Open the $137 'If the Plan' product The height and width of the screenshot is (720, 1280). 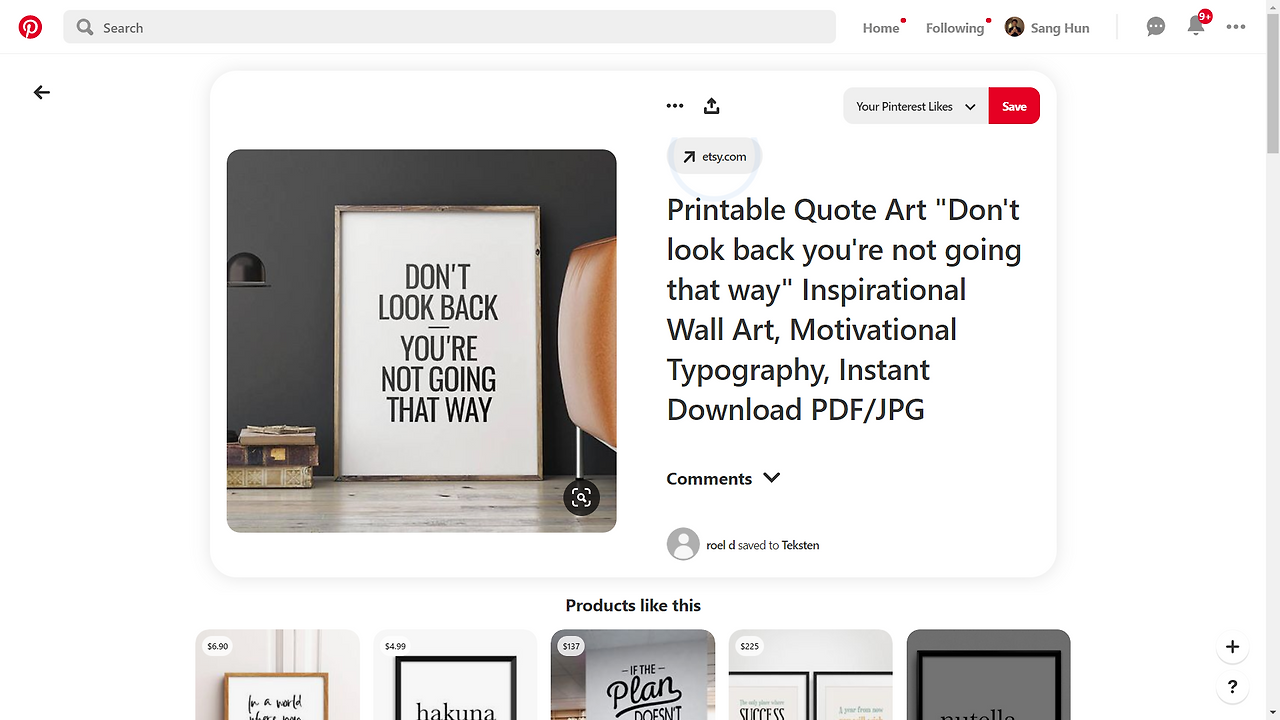(633, 675)
